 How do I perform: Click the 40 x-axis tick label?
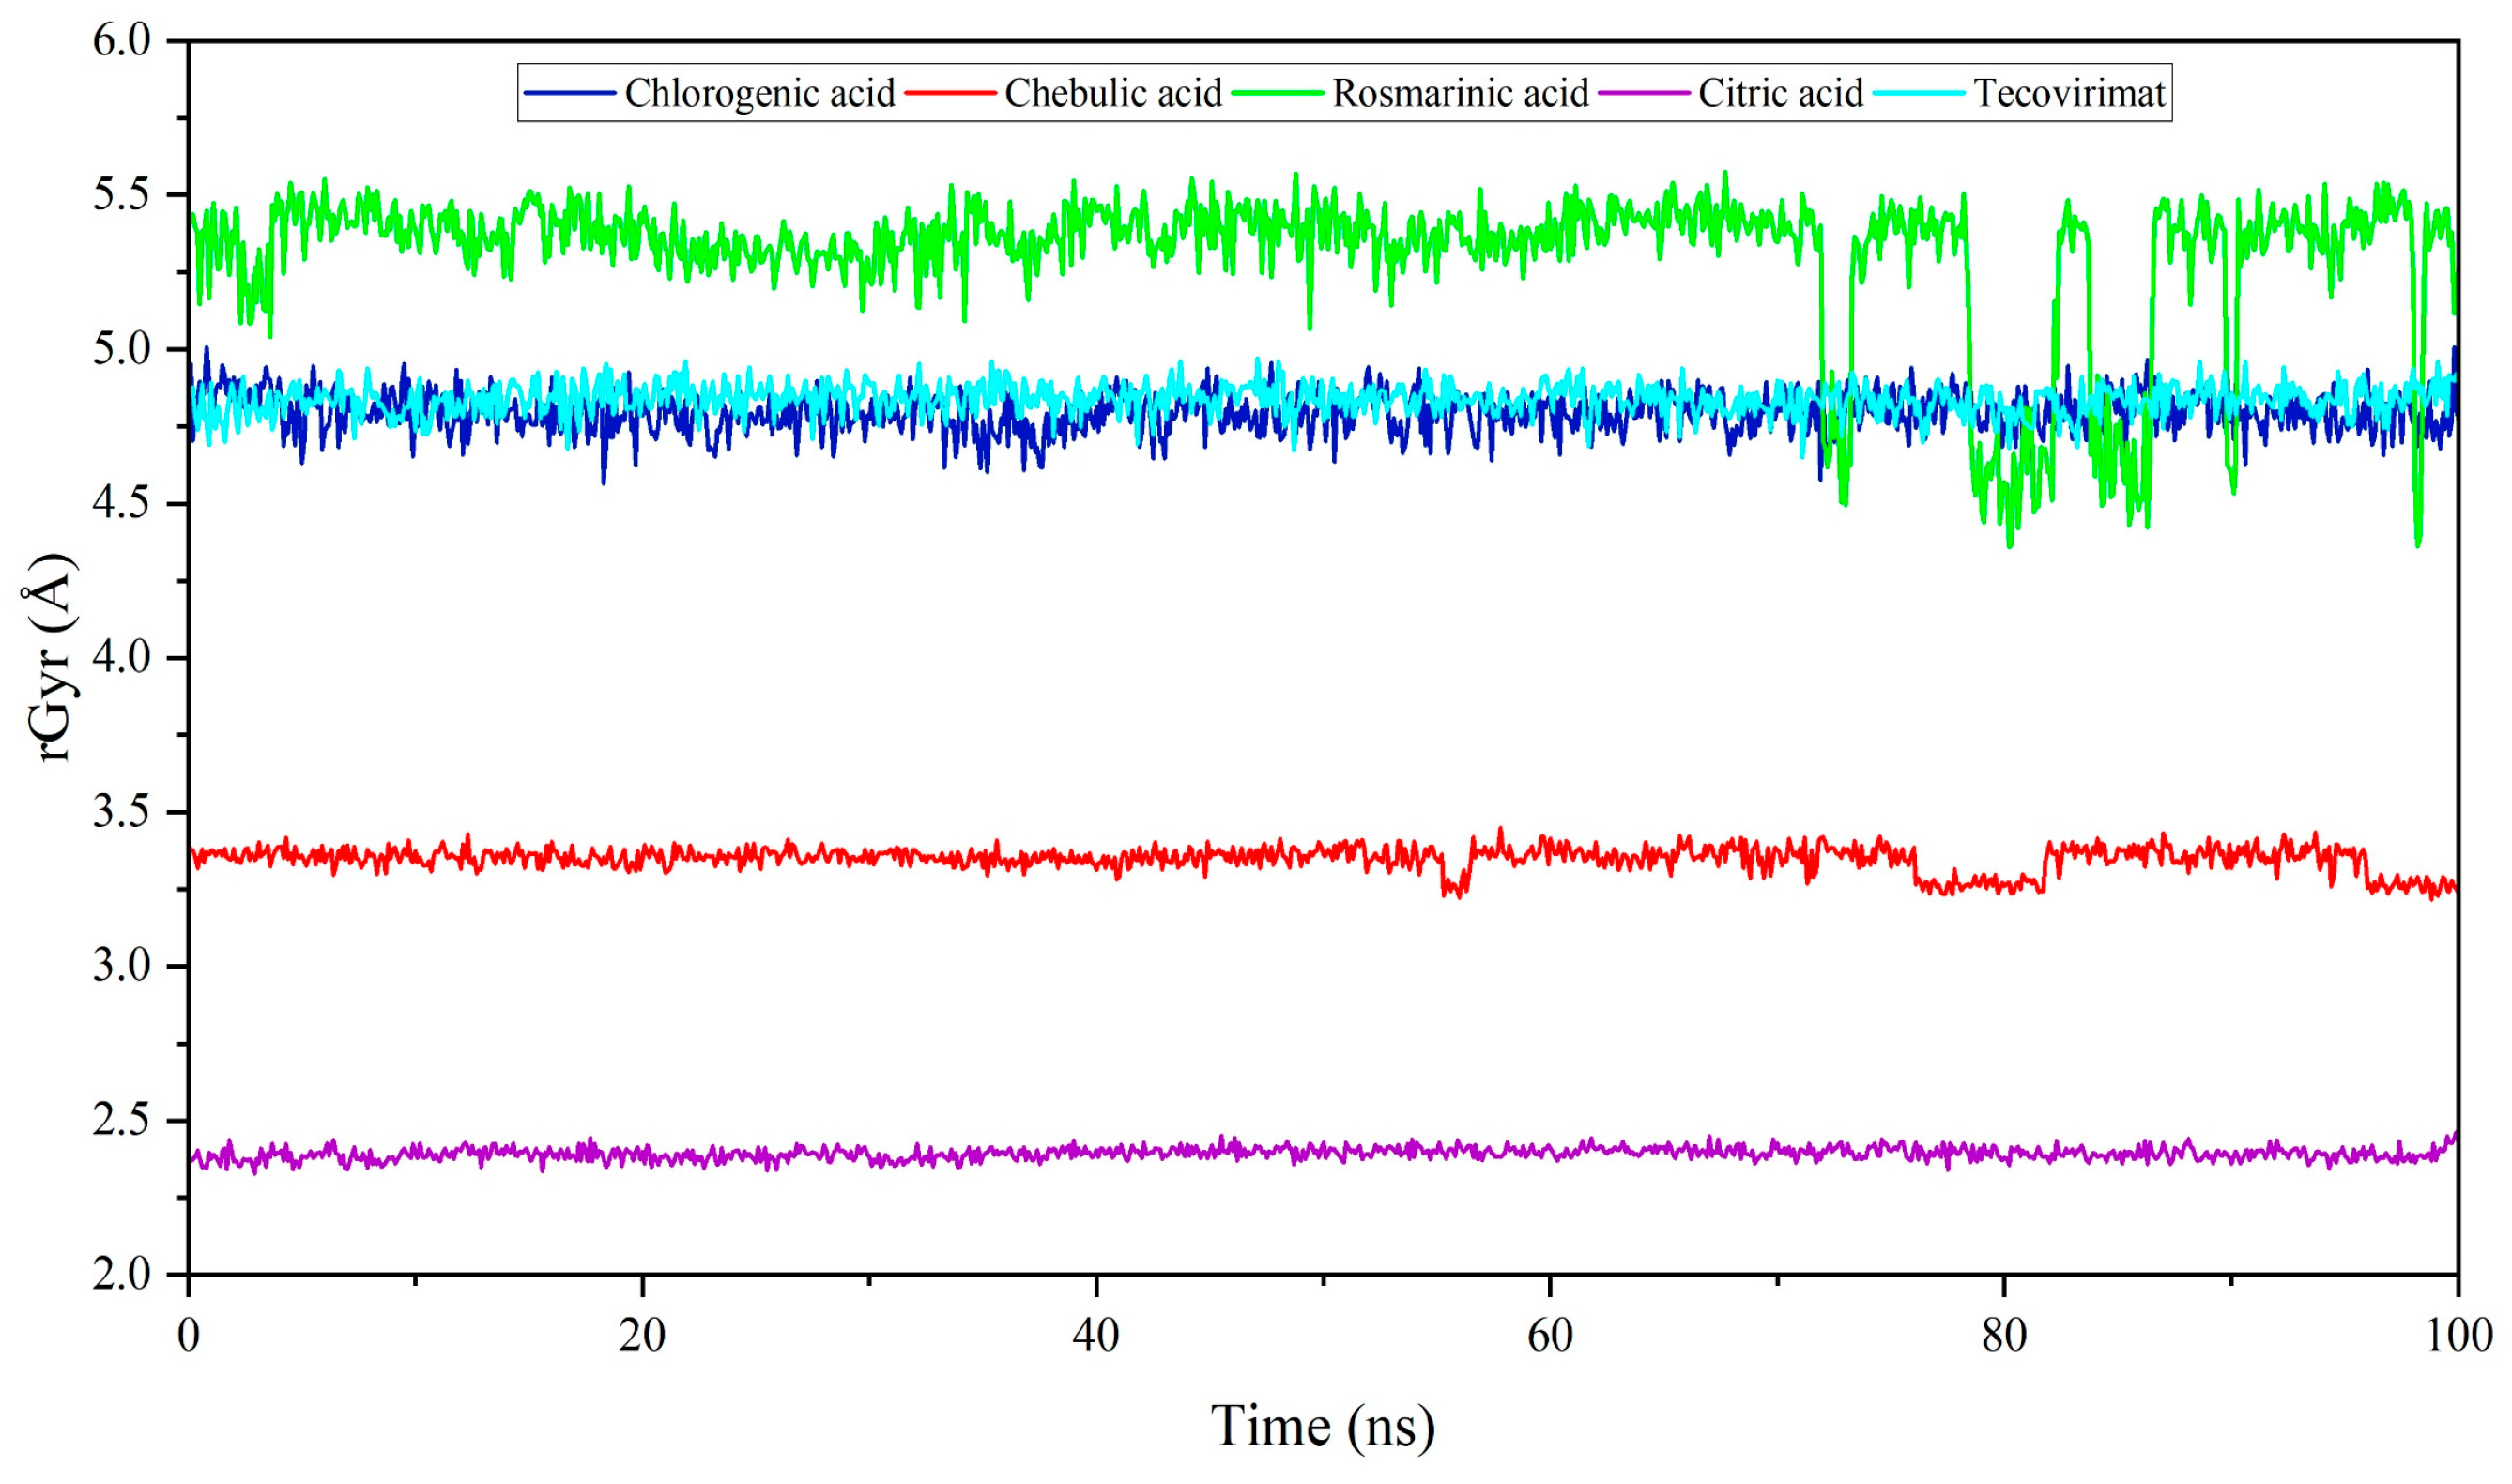point(1095,1337)
